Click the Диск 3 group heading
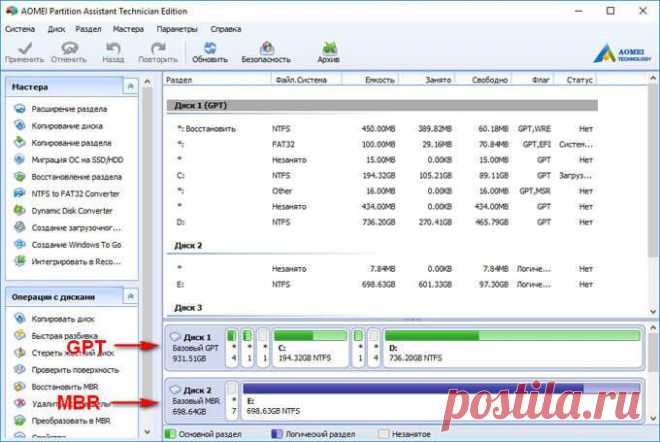This screenshot has width=660, height=442. pos(188,308)
